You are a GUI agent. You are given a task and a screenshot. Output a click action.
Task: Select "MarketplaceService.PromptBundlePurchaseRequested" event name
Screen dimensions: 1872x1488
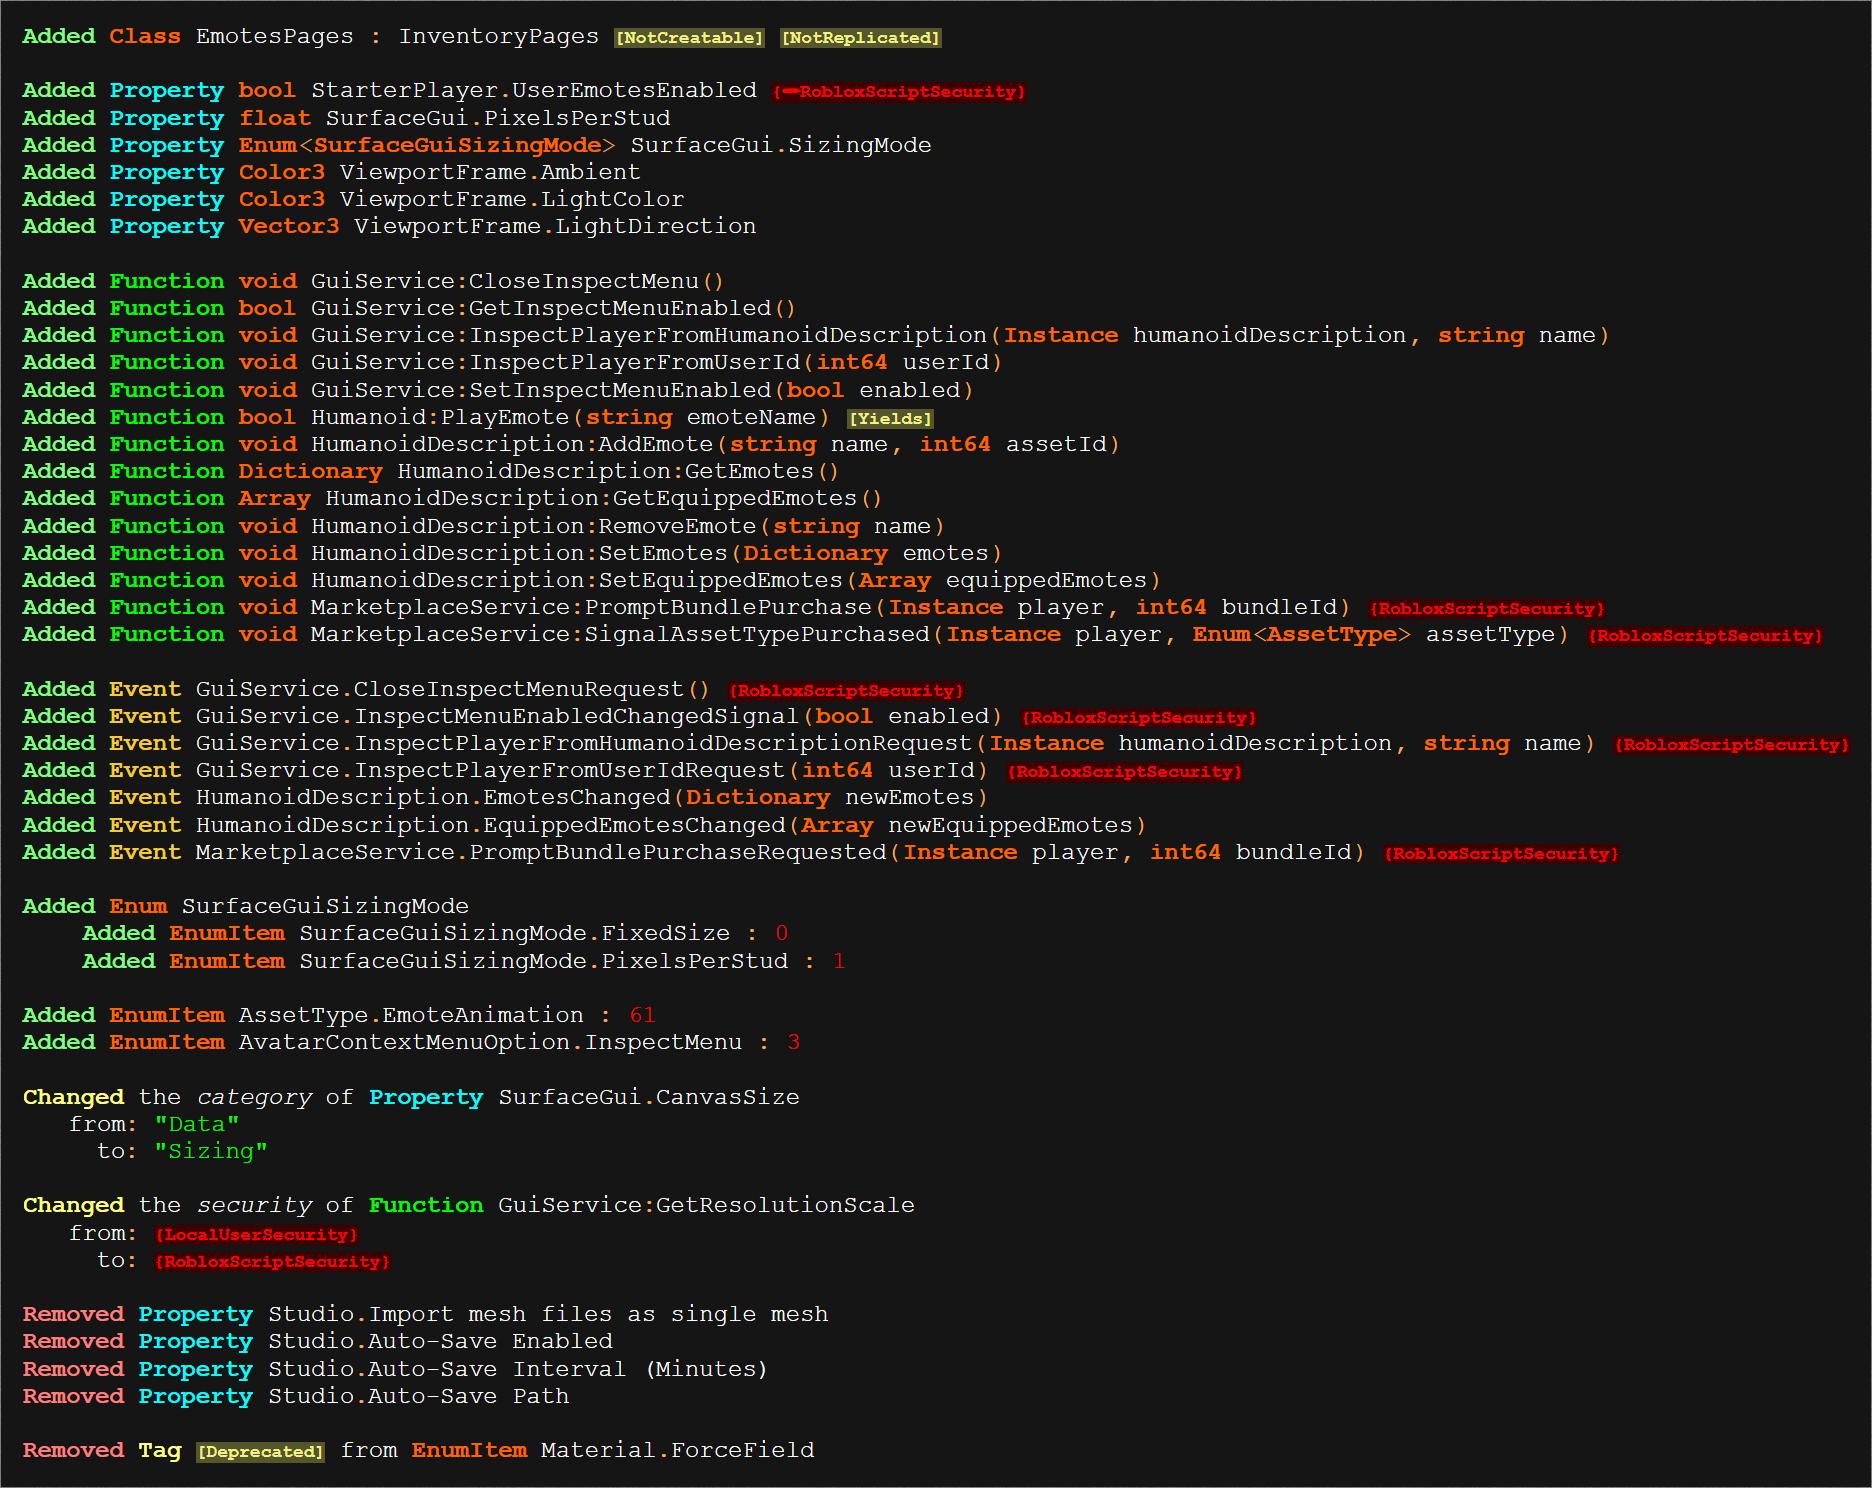[x=541, y=852]
